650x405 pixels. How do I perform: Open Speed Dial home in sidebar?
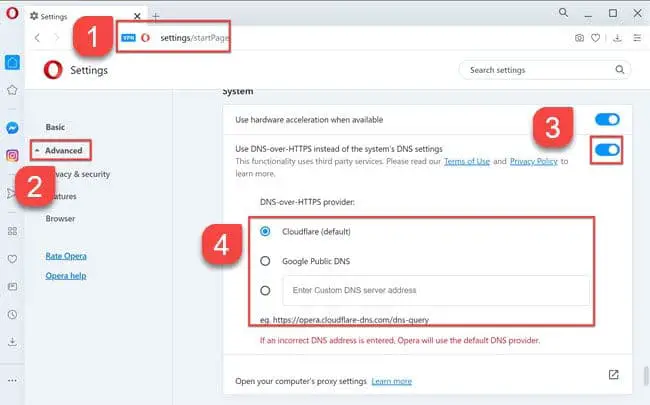click(12, 63)
